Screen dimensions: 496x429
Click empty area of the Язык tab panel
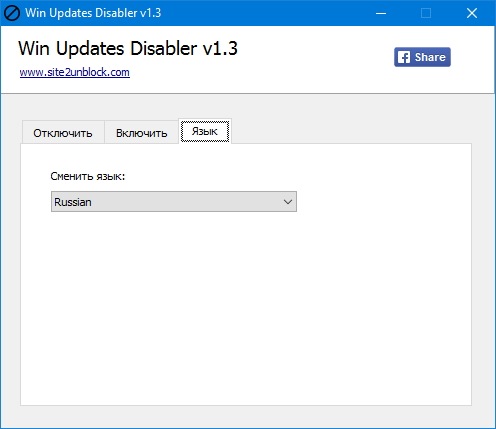pos(246,307)
